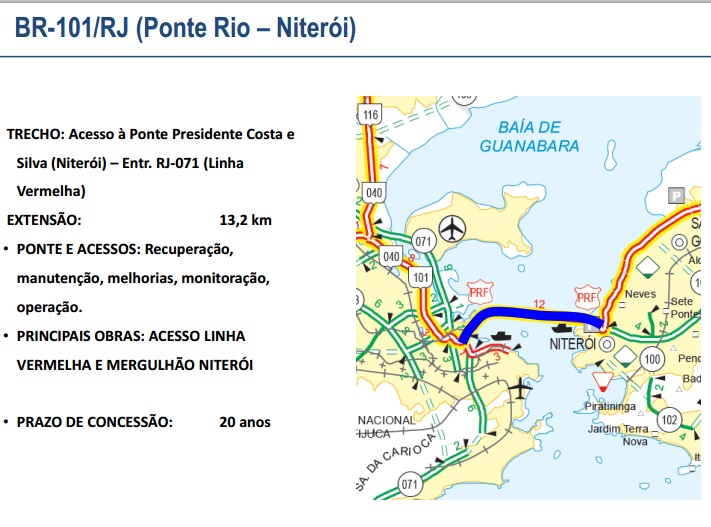Viewport: 711px width, 527px height.
Task: Click the ship icon near bridge's Rio end
Action: coord(501,336)
